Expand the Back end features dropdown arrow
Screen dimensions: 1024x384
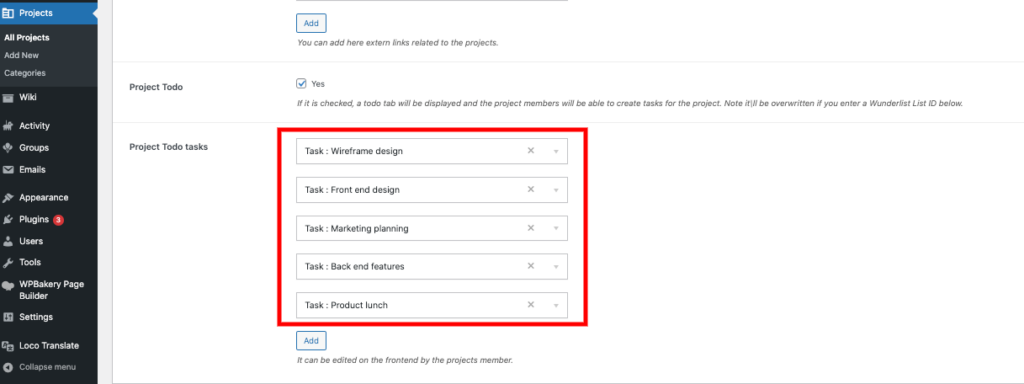click(x=556, y=267)
